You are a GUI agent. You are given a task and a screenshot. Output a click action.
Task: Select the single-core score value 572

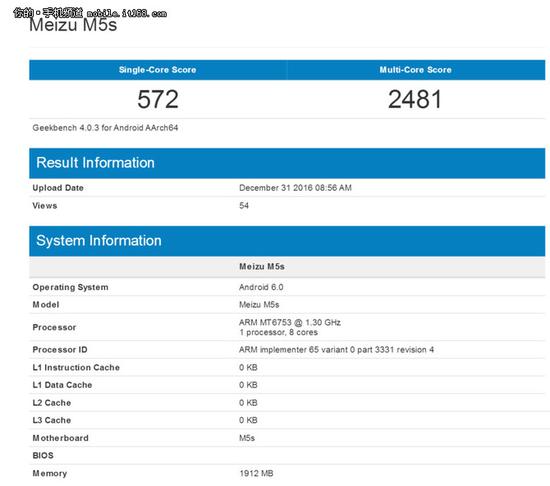(x=158, y=99)
